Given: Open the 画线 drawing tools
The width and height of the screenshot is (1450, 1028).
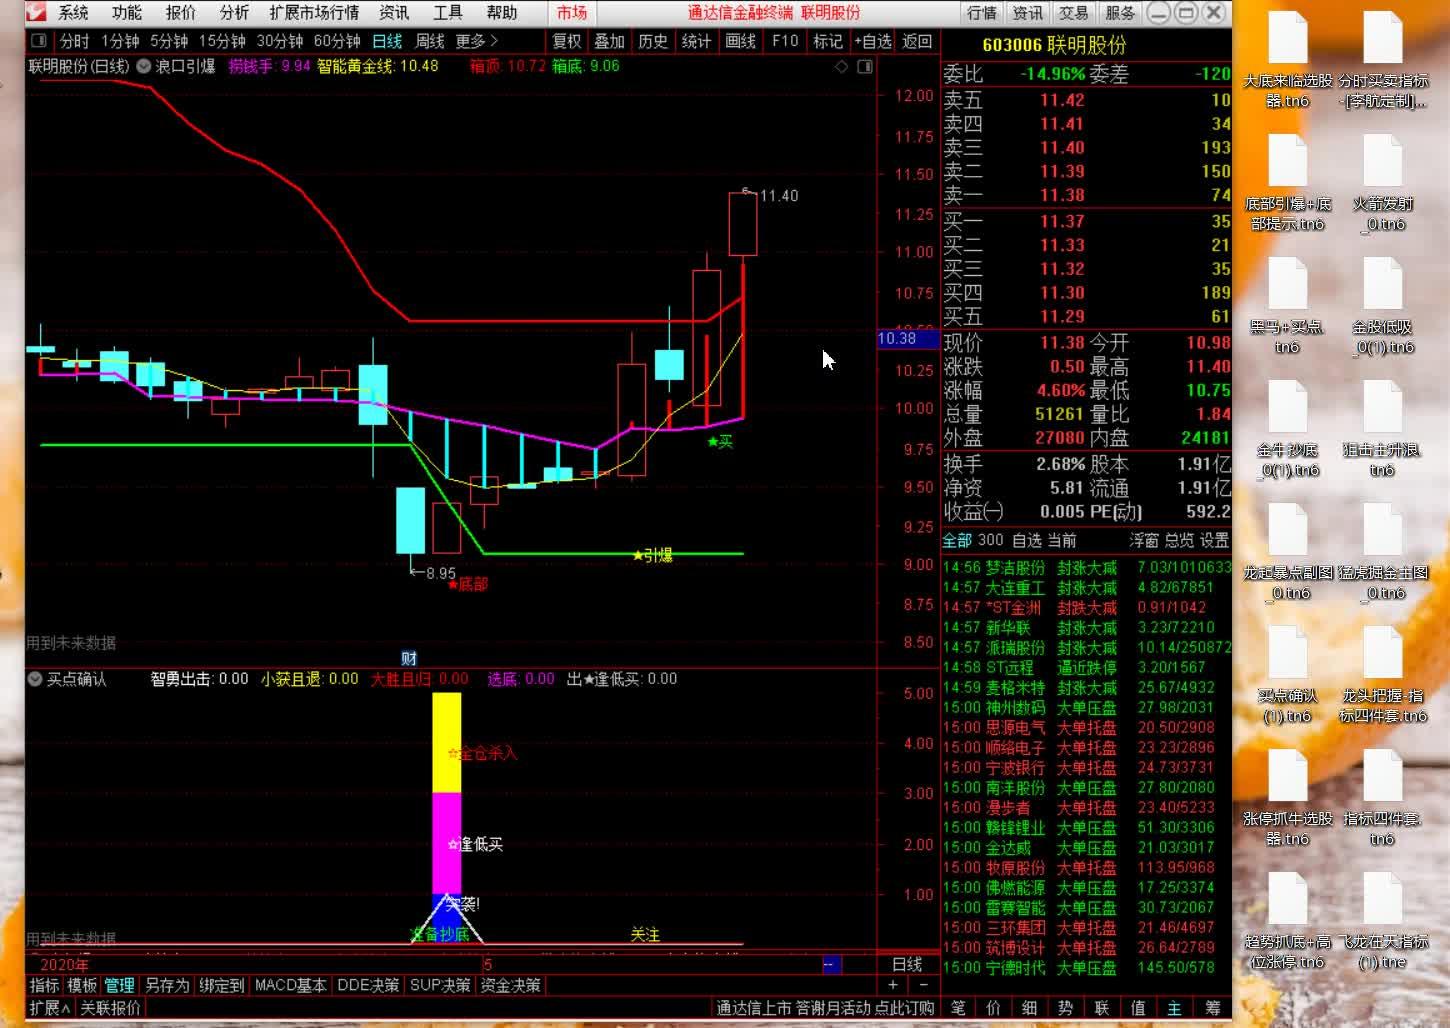Looking at the screenshot, I should [740, 41].
